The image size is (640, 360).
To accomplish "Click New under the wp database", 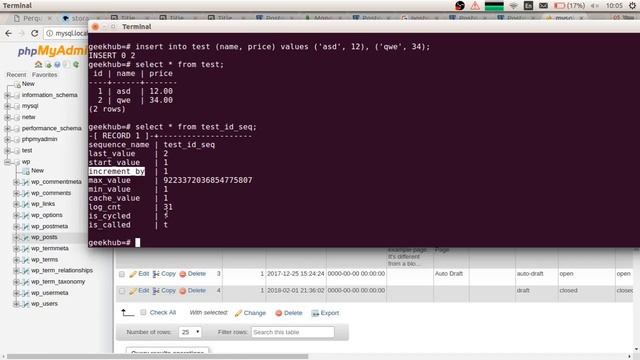I will coord(37,171).
